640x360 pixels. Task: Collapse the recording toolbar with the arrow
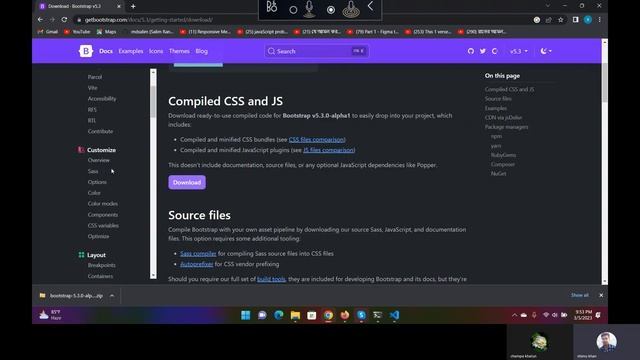(x=370, y=6)
